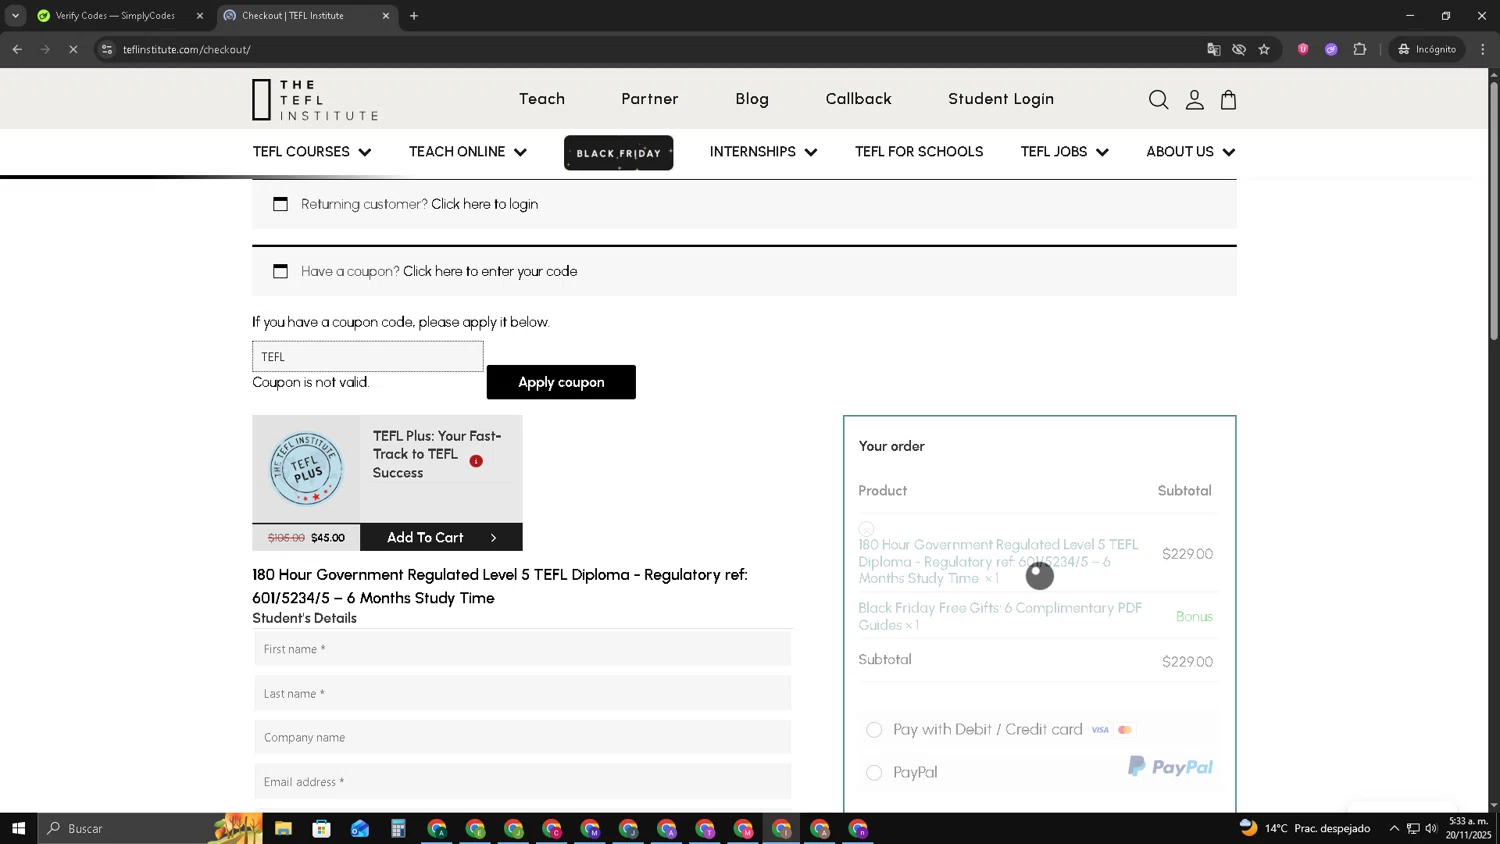Expand the TEACH ONLINE menu
This screenshot has width=1500, height=844.
[467, 152]
